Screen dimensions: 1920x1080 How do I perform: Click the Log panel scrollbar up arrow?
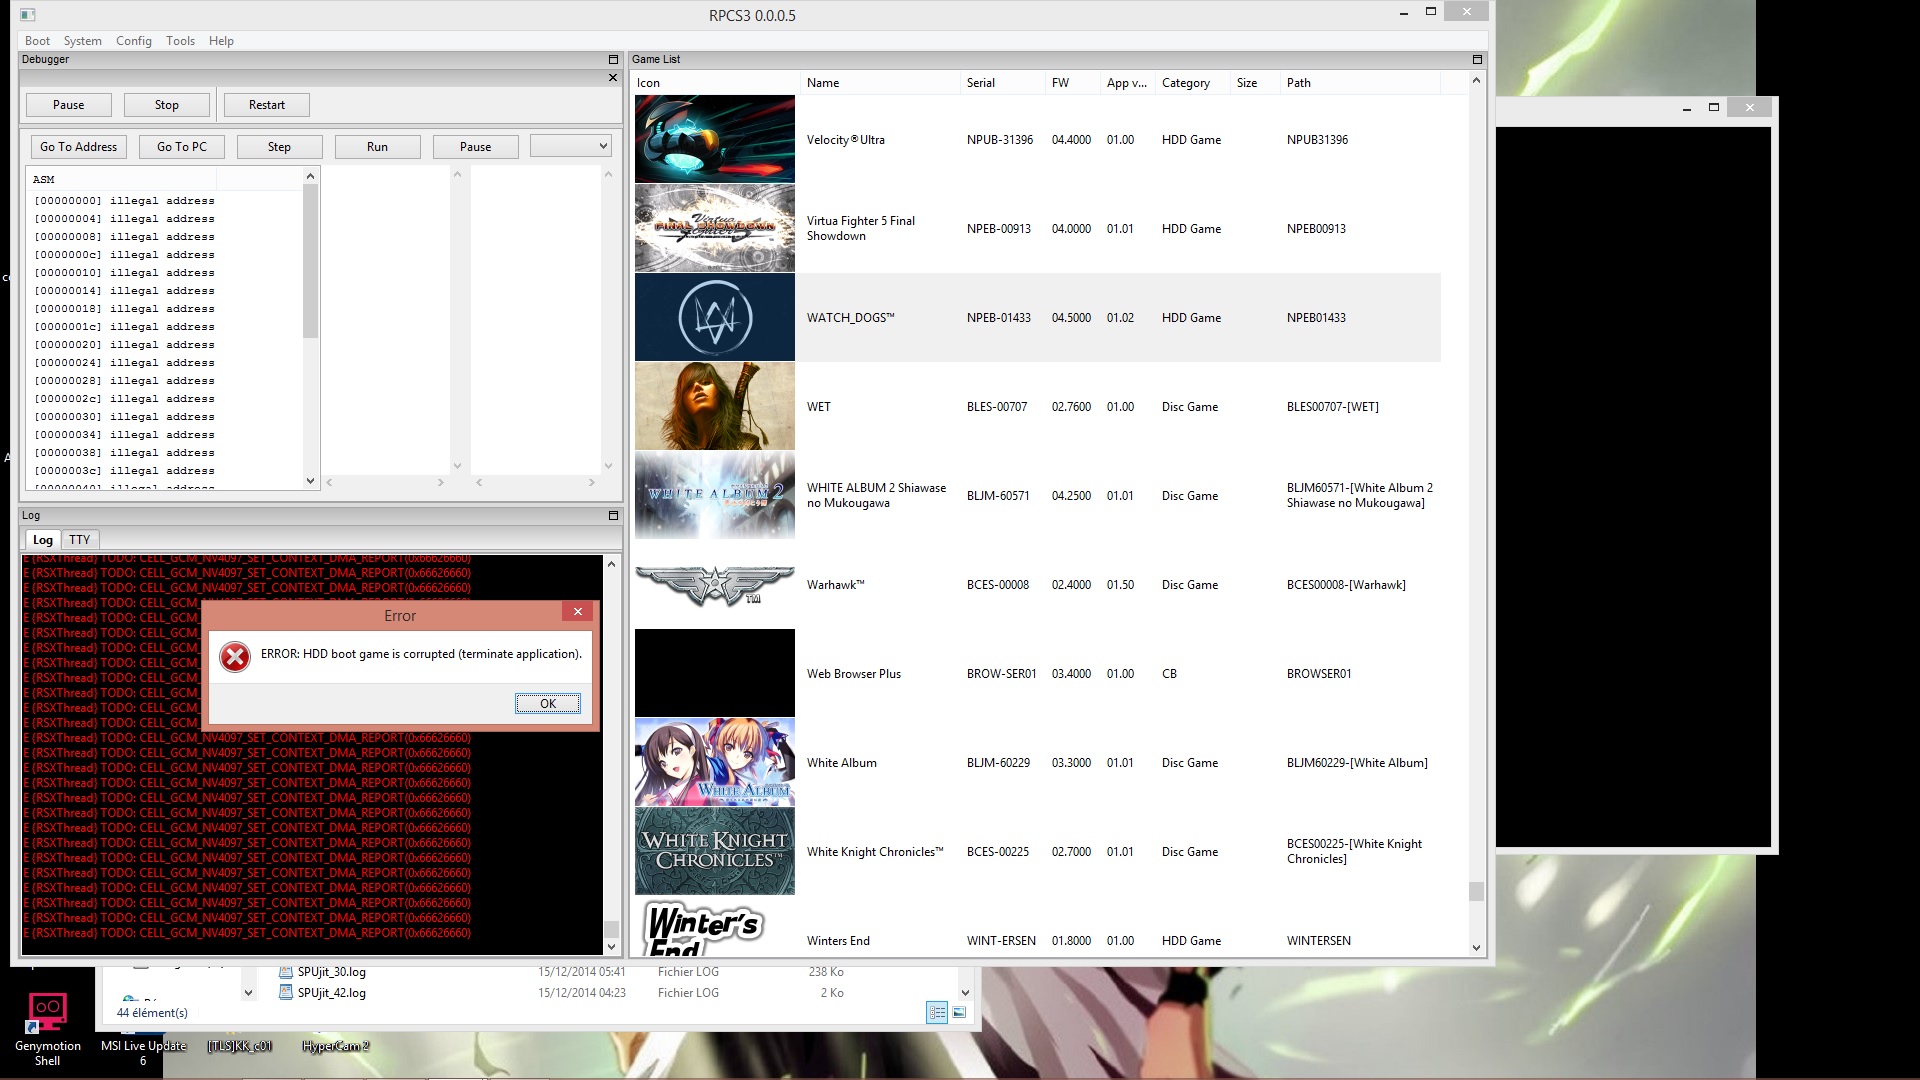(611, 565)
